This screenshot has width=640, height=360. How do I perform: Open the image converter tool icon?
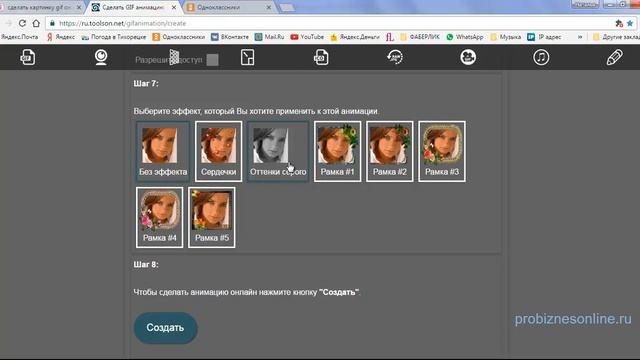tap(321, 57)
